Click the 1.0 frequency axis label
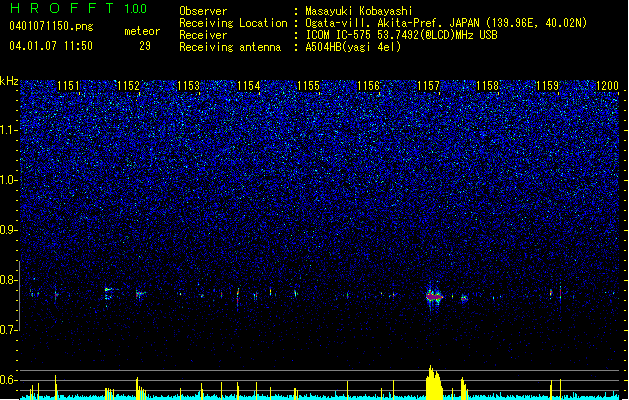Screen dimensions: 629x400 point(9,180)
